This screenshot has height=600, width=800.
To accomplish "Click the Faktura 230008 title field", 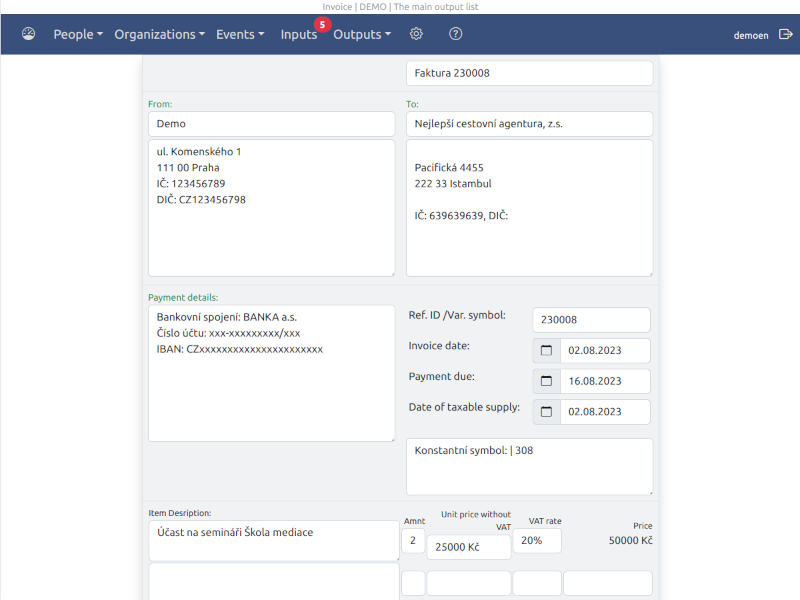I will [530, 73].
